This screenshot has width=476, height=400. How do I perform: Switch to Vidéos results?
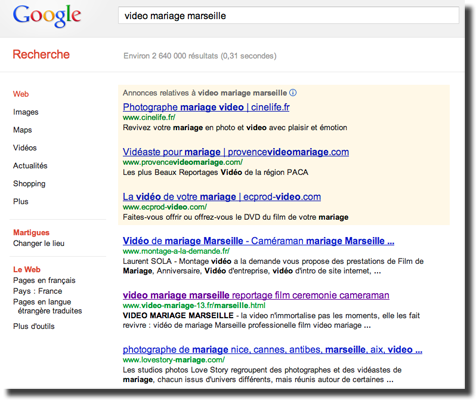(25, 148)
